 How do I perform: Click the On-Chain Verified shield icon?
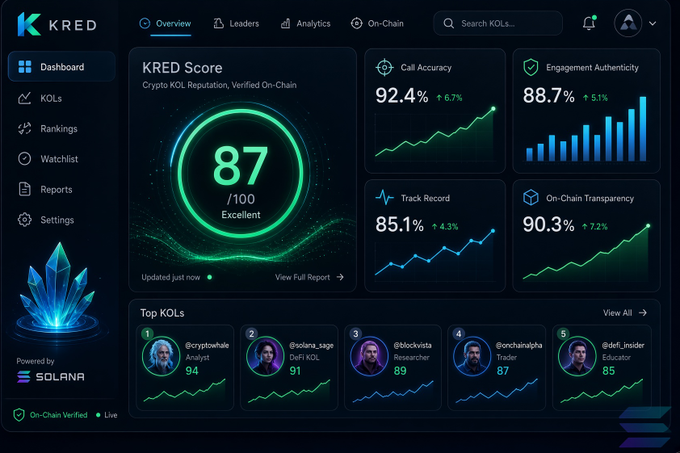pos(19,415)
